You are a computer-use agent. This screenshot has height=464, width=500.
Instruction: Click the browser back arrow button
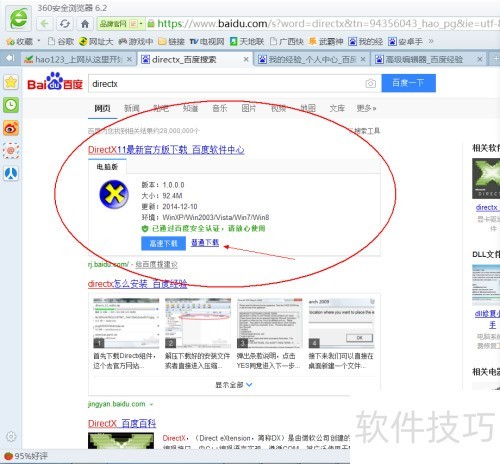pyautogui.click(x=45, y=24)
